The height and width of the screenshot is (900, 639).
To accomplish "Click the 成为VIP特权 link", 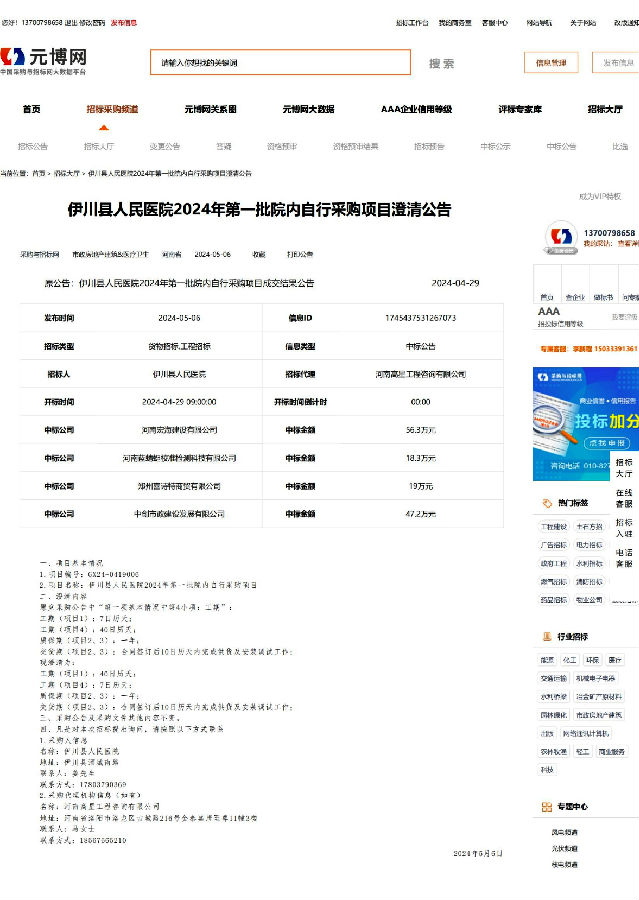I will (600, 196).
